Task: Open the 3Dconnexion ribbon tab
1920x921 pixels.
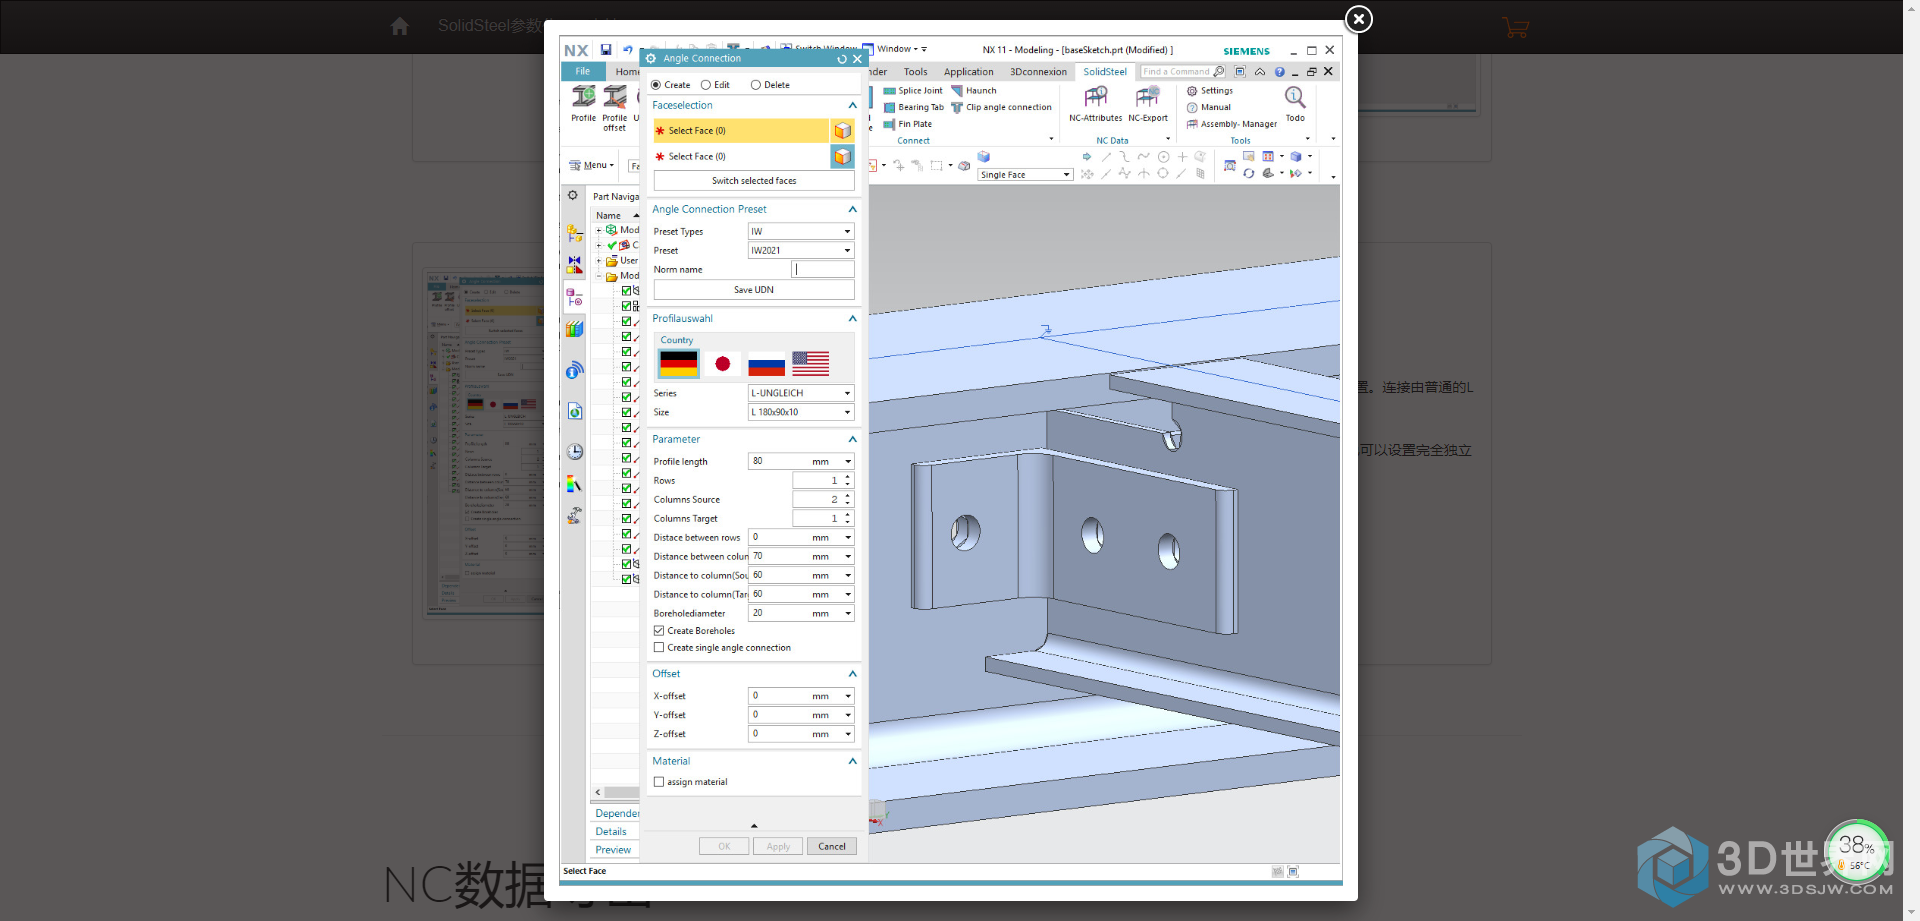Action: click(1039, 72)
